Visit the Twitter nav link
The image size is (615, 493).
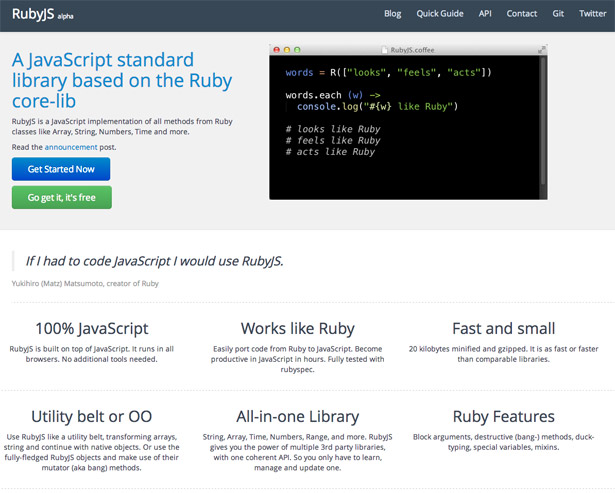pyautogui.click(x=592, y=14)
